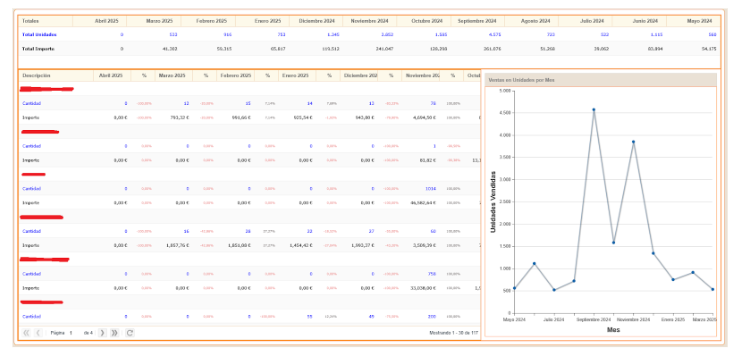
Task: Go to the first page of results
Action: click(x=26, y=333)
